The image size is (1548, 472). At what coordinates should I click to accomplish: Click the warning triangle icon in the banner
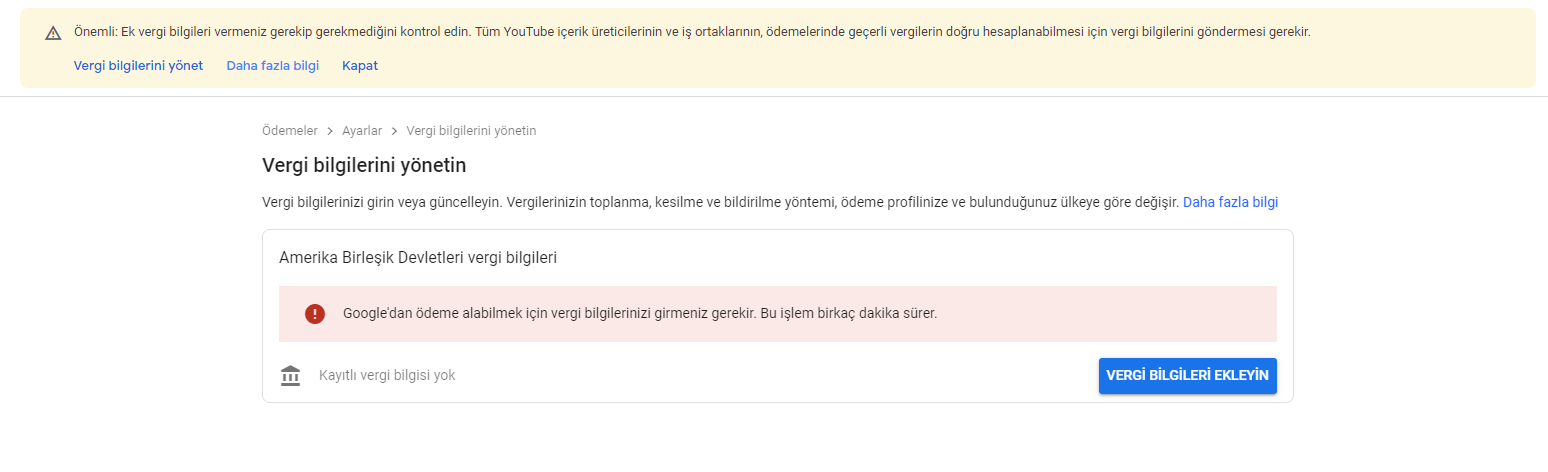pyautogui.click(x=53, y=33)
